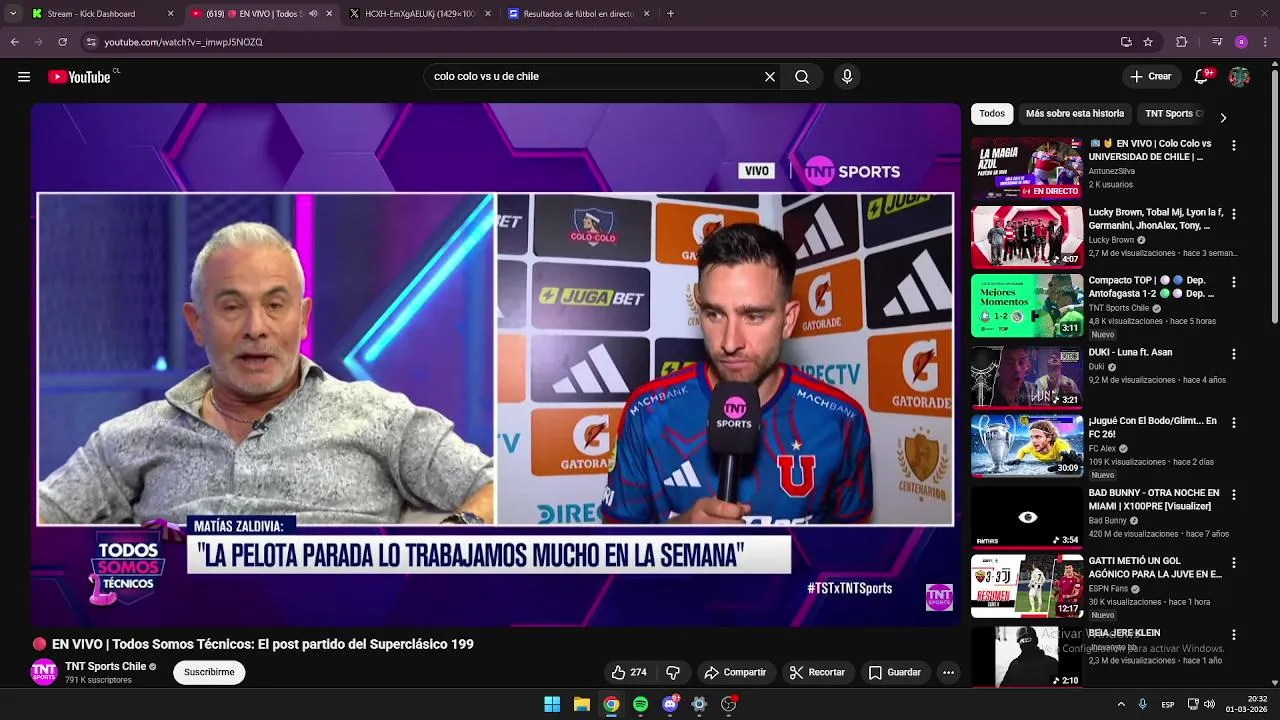Screen dimensions: 1280x720
Task: Open Chrome extensions puzzle icon
Action: [1182, 42]
